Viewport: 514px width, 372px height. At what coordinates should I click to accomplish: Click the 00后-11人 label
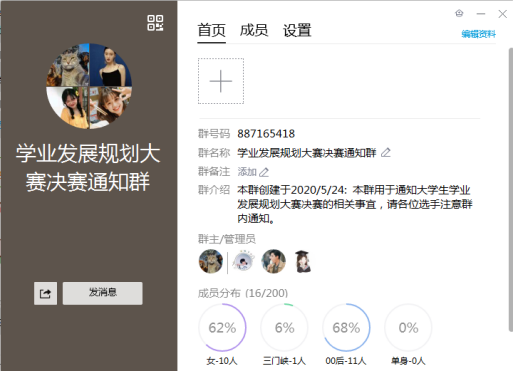pyautogui.click(x=346, y=361)
